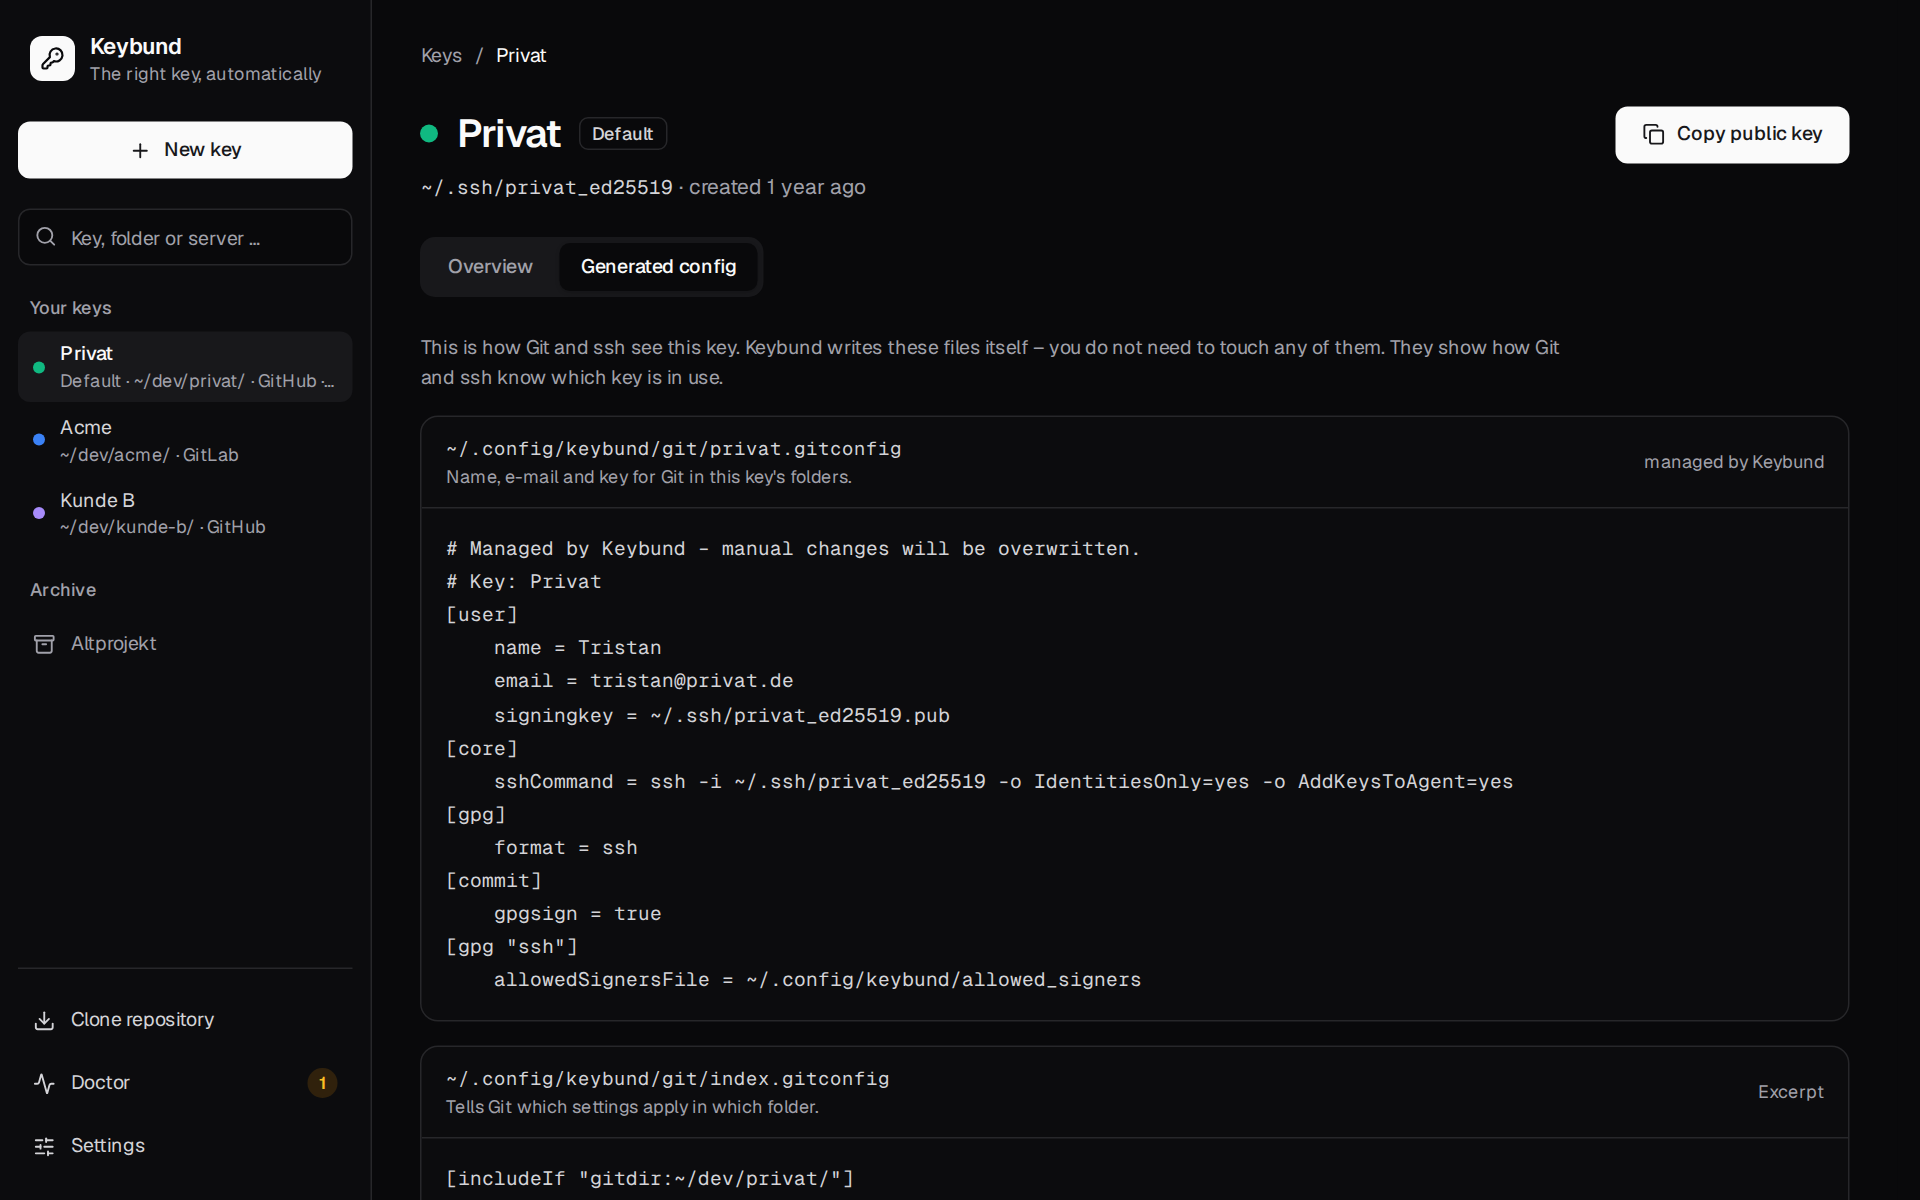Click the blue dot beside Acme key
The height and width of the screenshot is (1200, 1920).
[x=39, y=440]
